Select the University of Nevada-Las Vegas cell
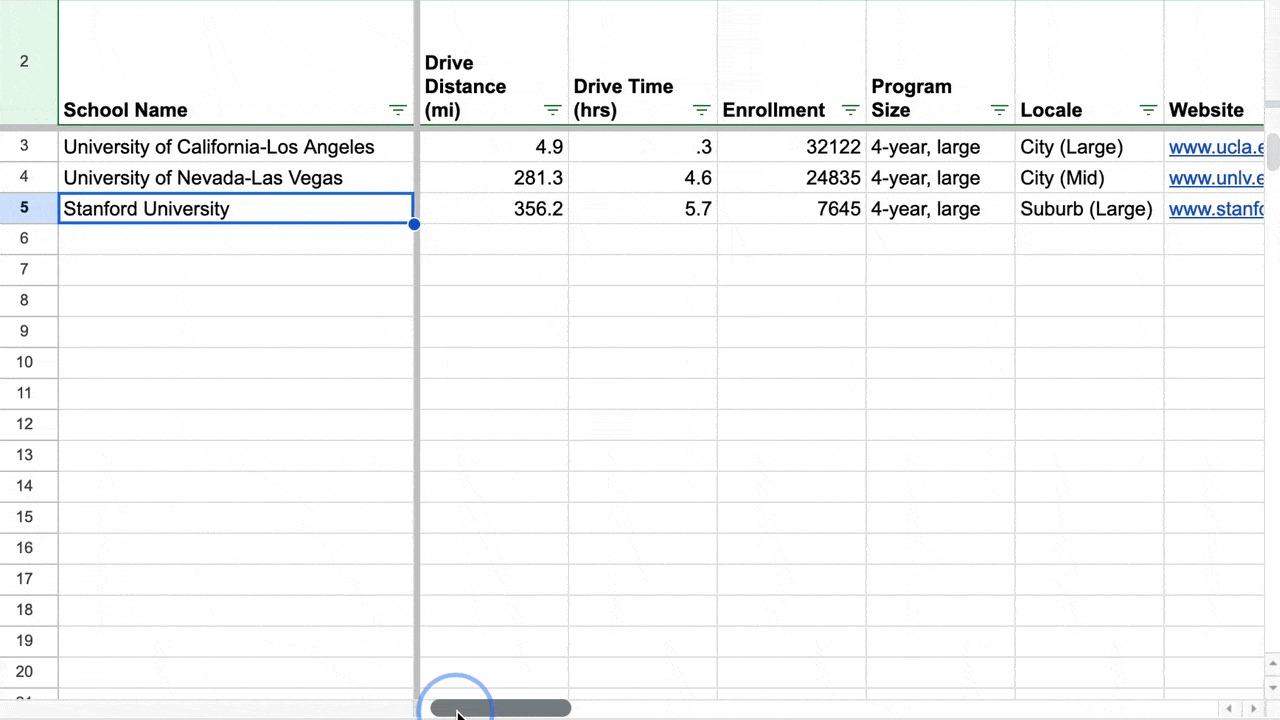This screenshot has width=1280, height=720. click(x=236, y=178)
